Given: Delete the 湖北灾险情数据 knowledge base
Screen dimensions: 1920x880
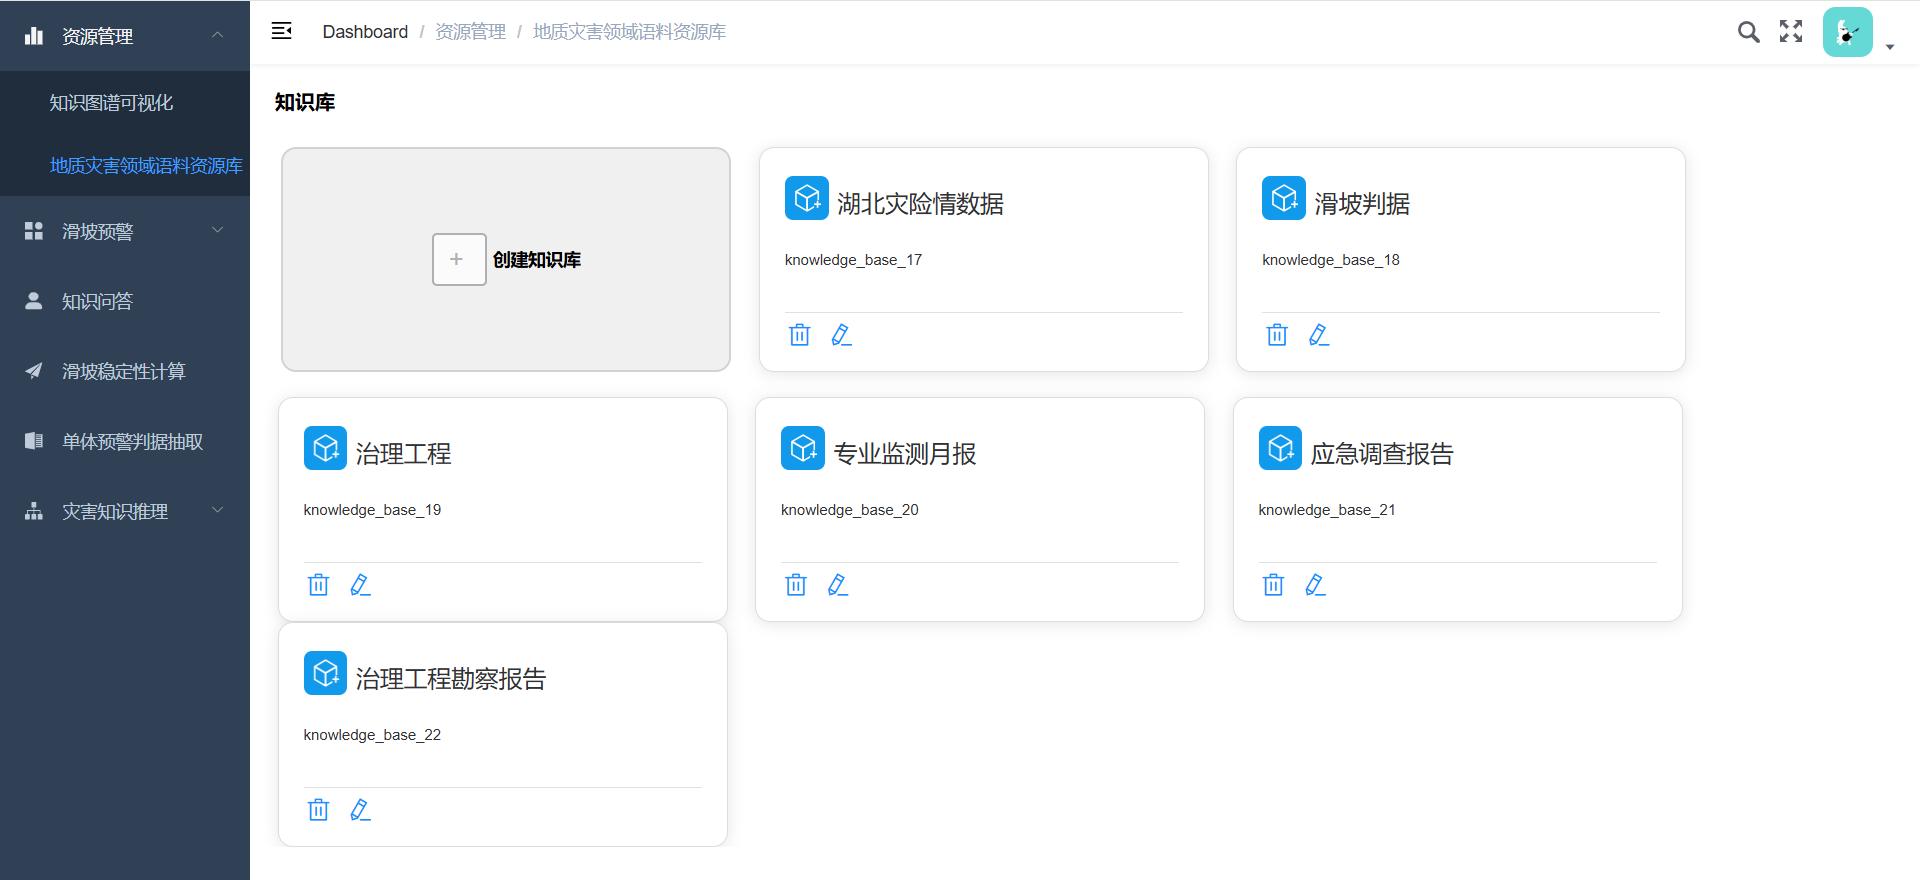Looking at the screenshot, I should tap(799, 335).
